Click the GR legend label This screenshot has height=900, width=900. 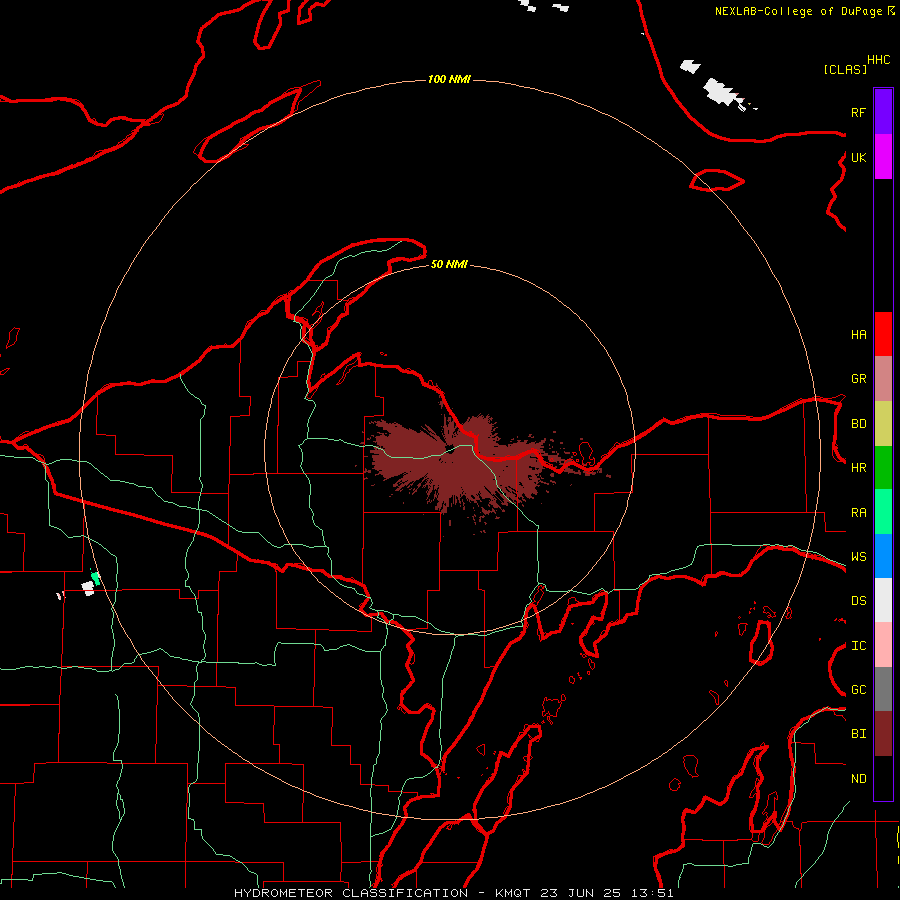click(858, 379)
